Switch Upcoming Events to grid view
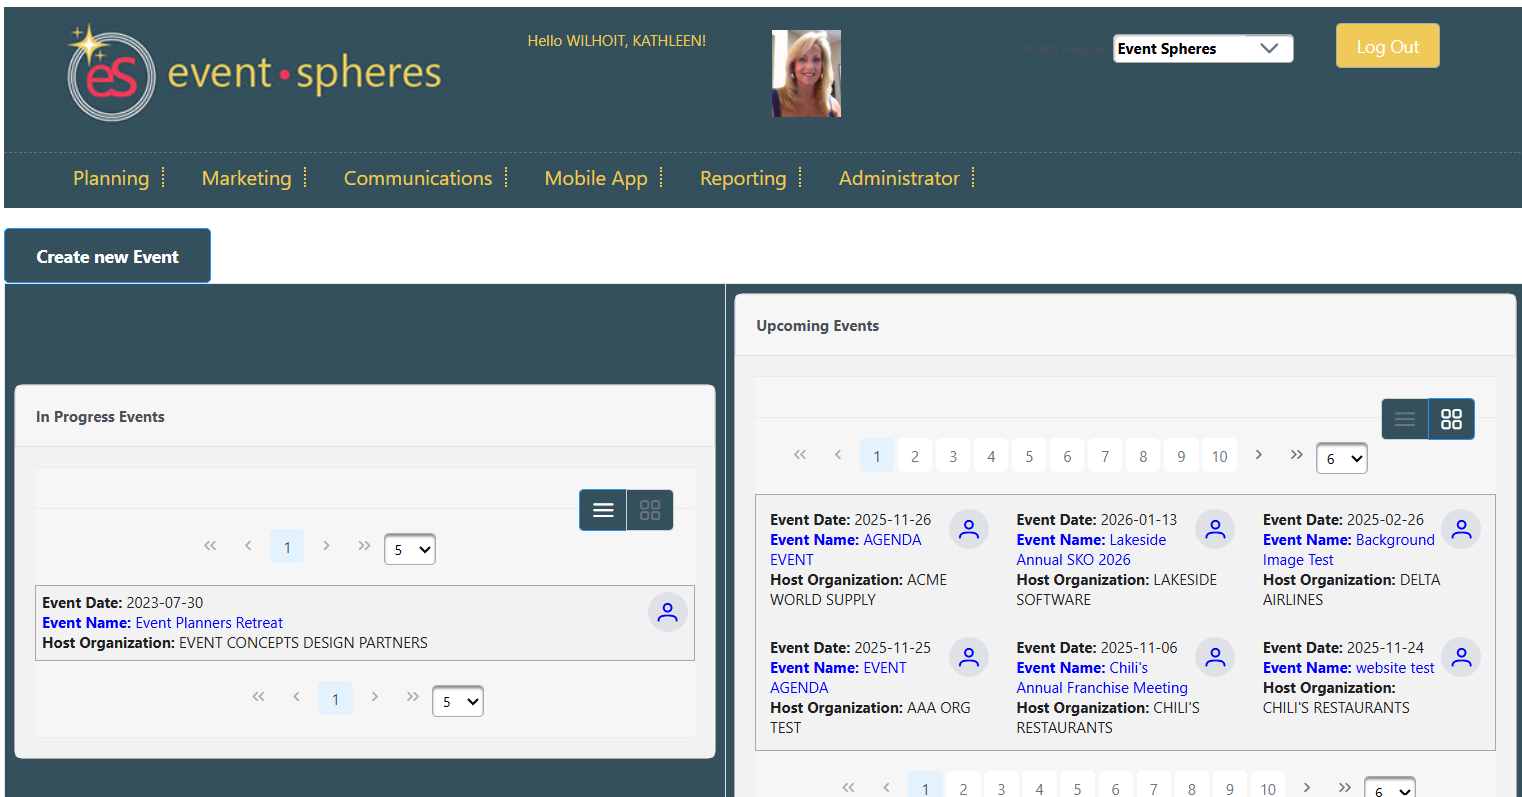 pos(1451,419)
